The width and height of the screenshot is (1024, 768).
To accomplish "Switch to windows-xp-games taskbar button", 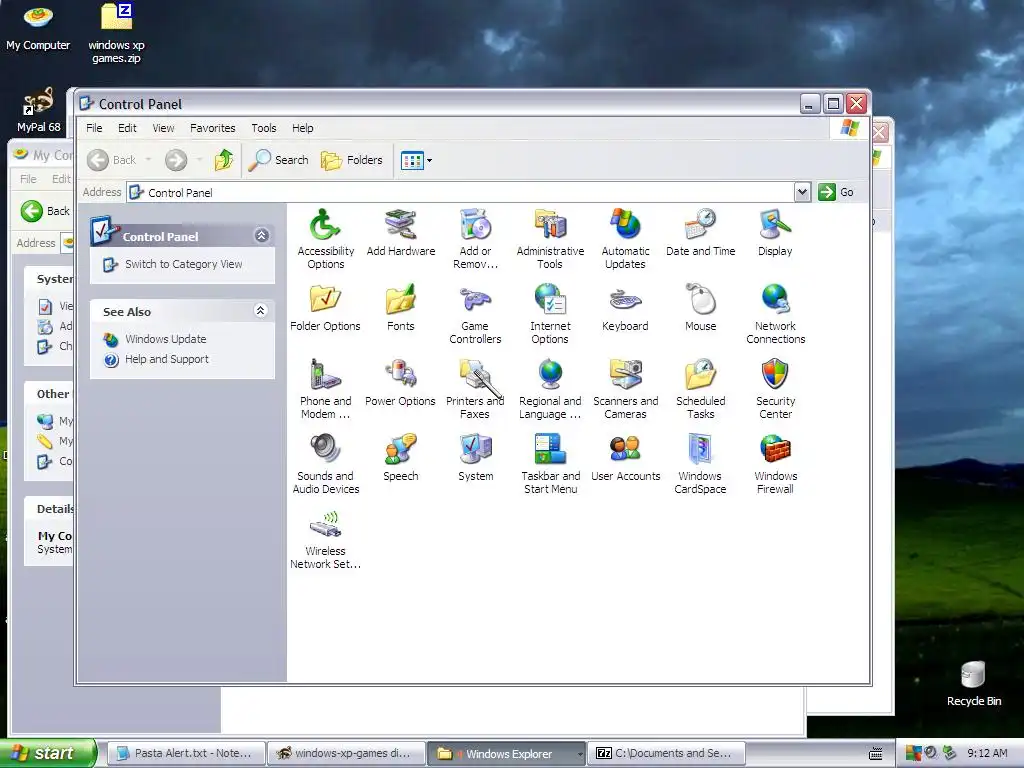I will pyautogui.click(x=347, y=754).
